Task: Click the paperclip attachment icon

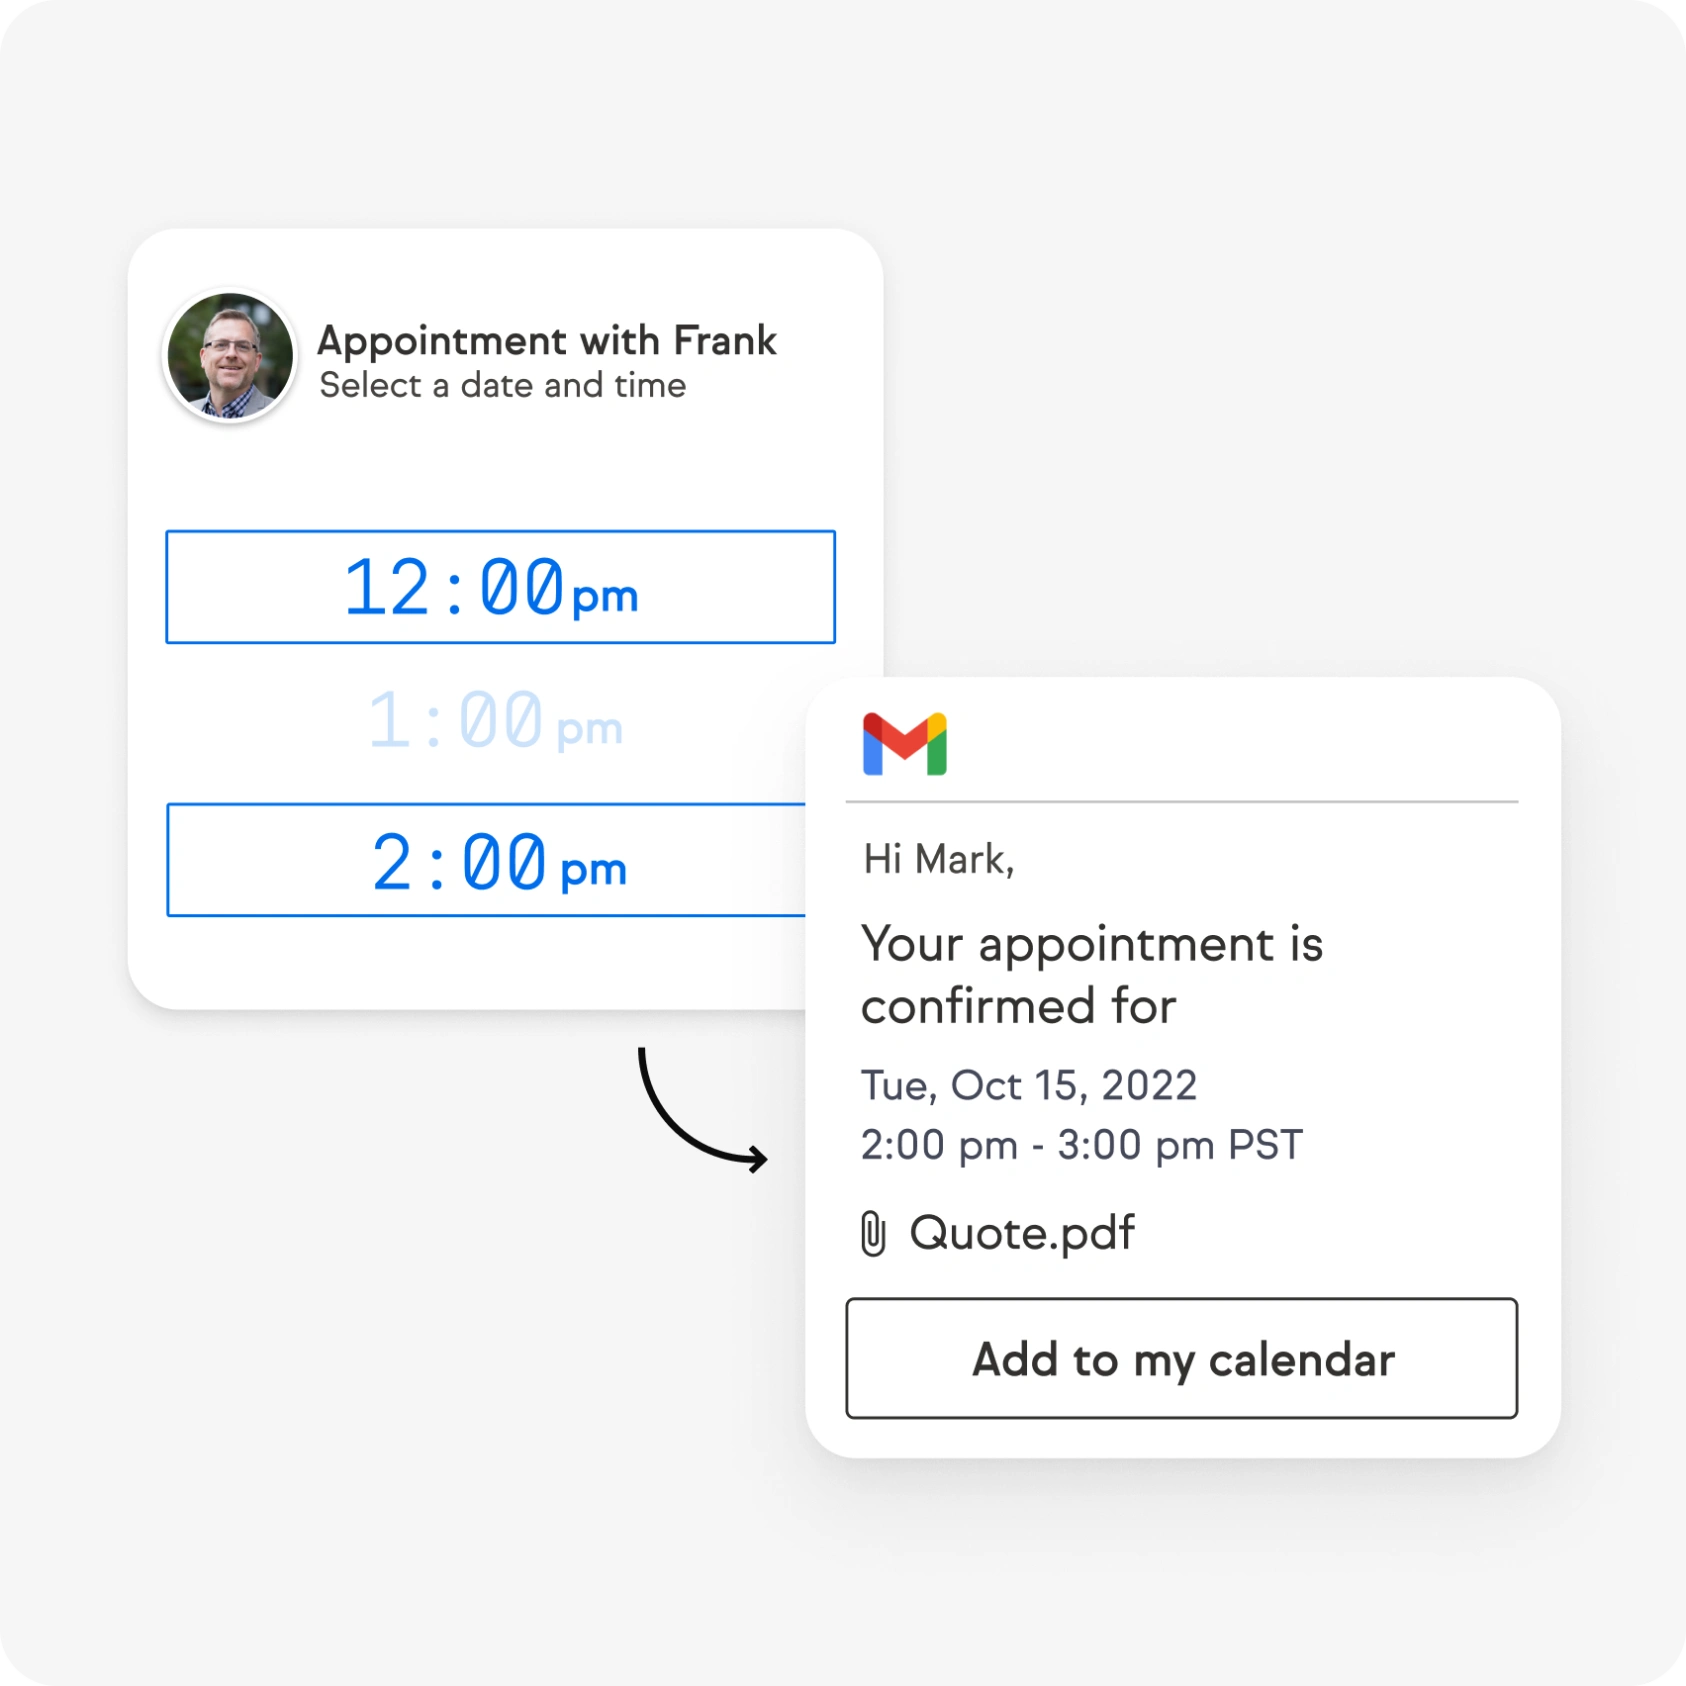Action: coord(873,1233)
